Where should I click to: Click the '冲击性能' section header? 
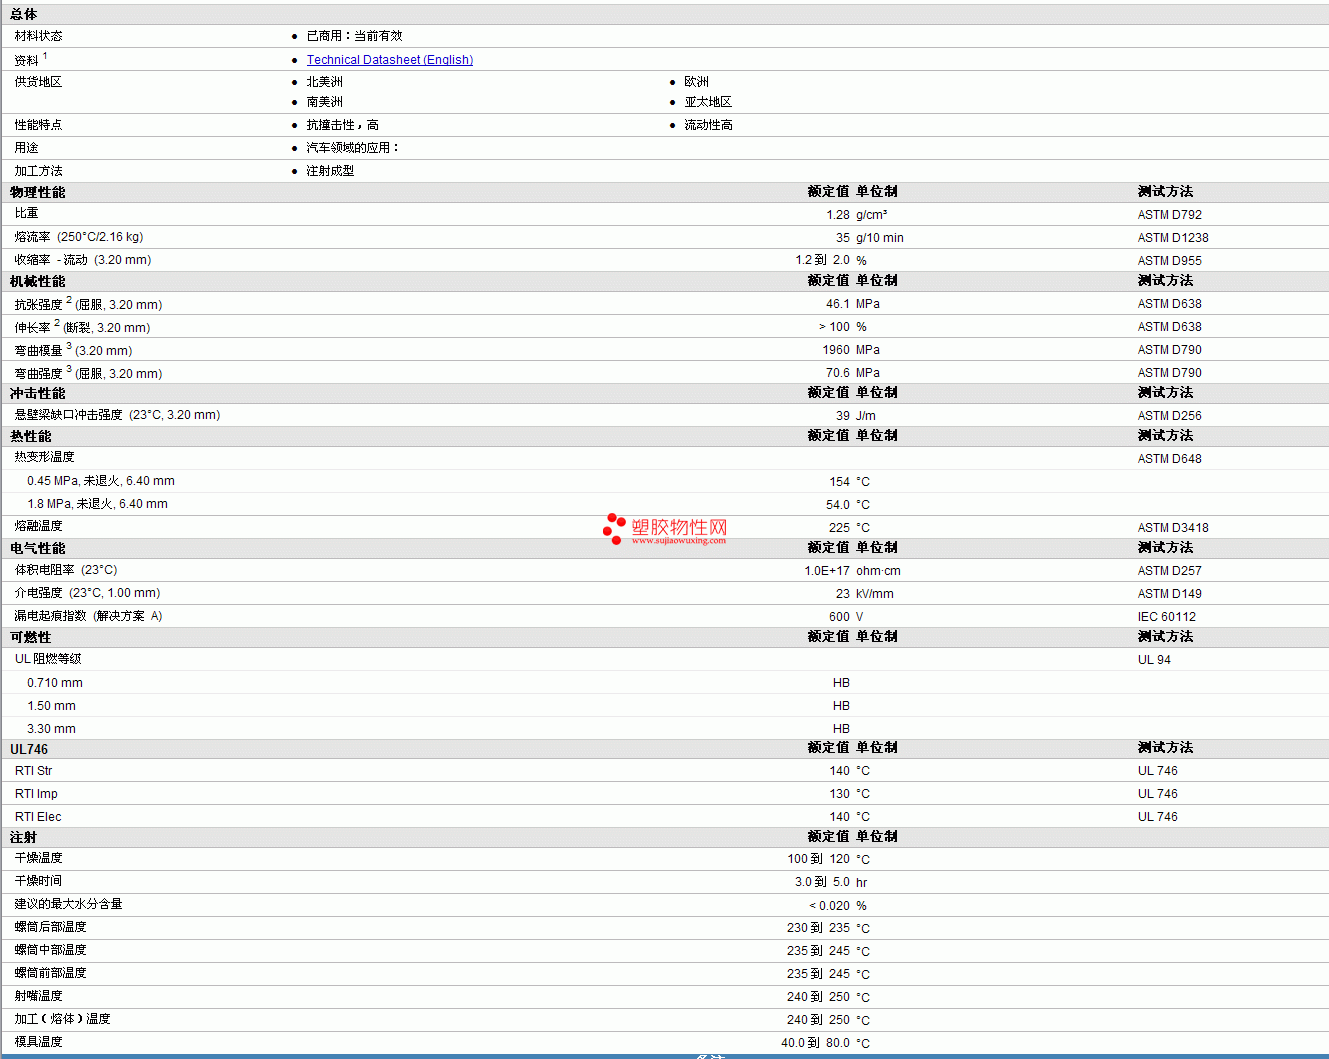pos(38,393)
